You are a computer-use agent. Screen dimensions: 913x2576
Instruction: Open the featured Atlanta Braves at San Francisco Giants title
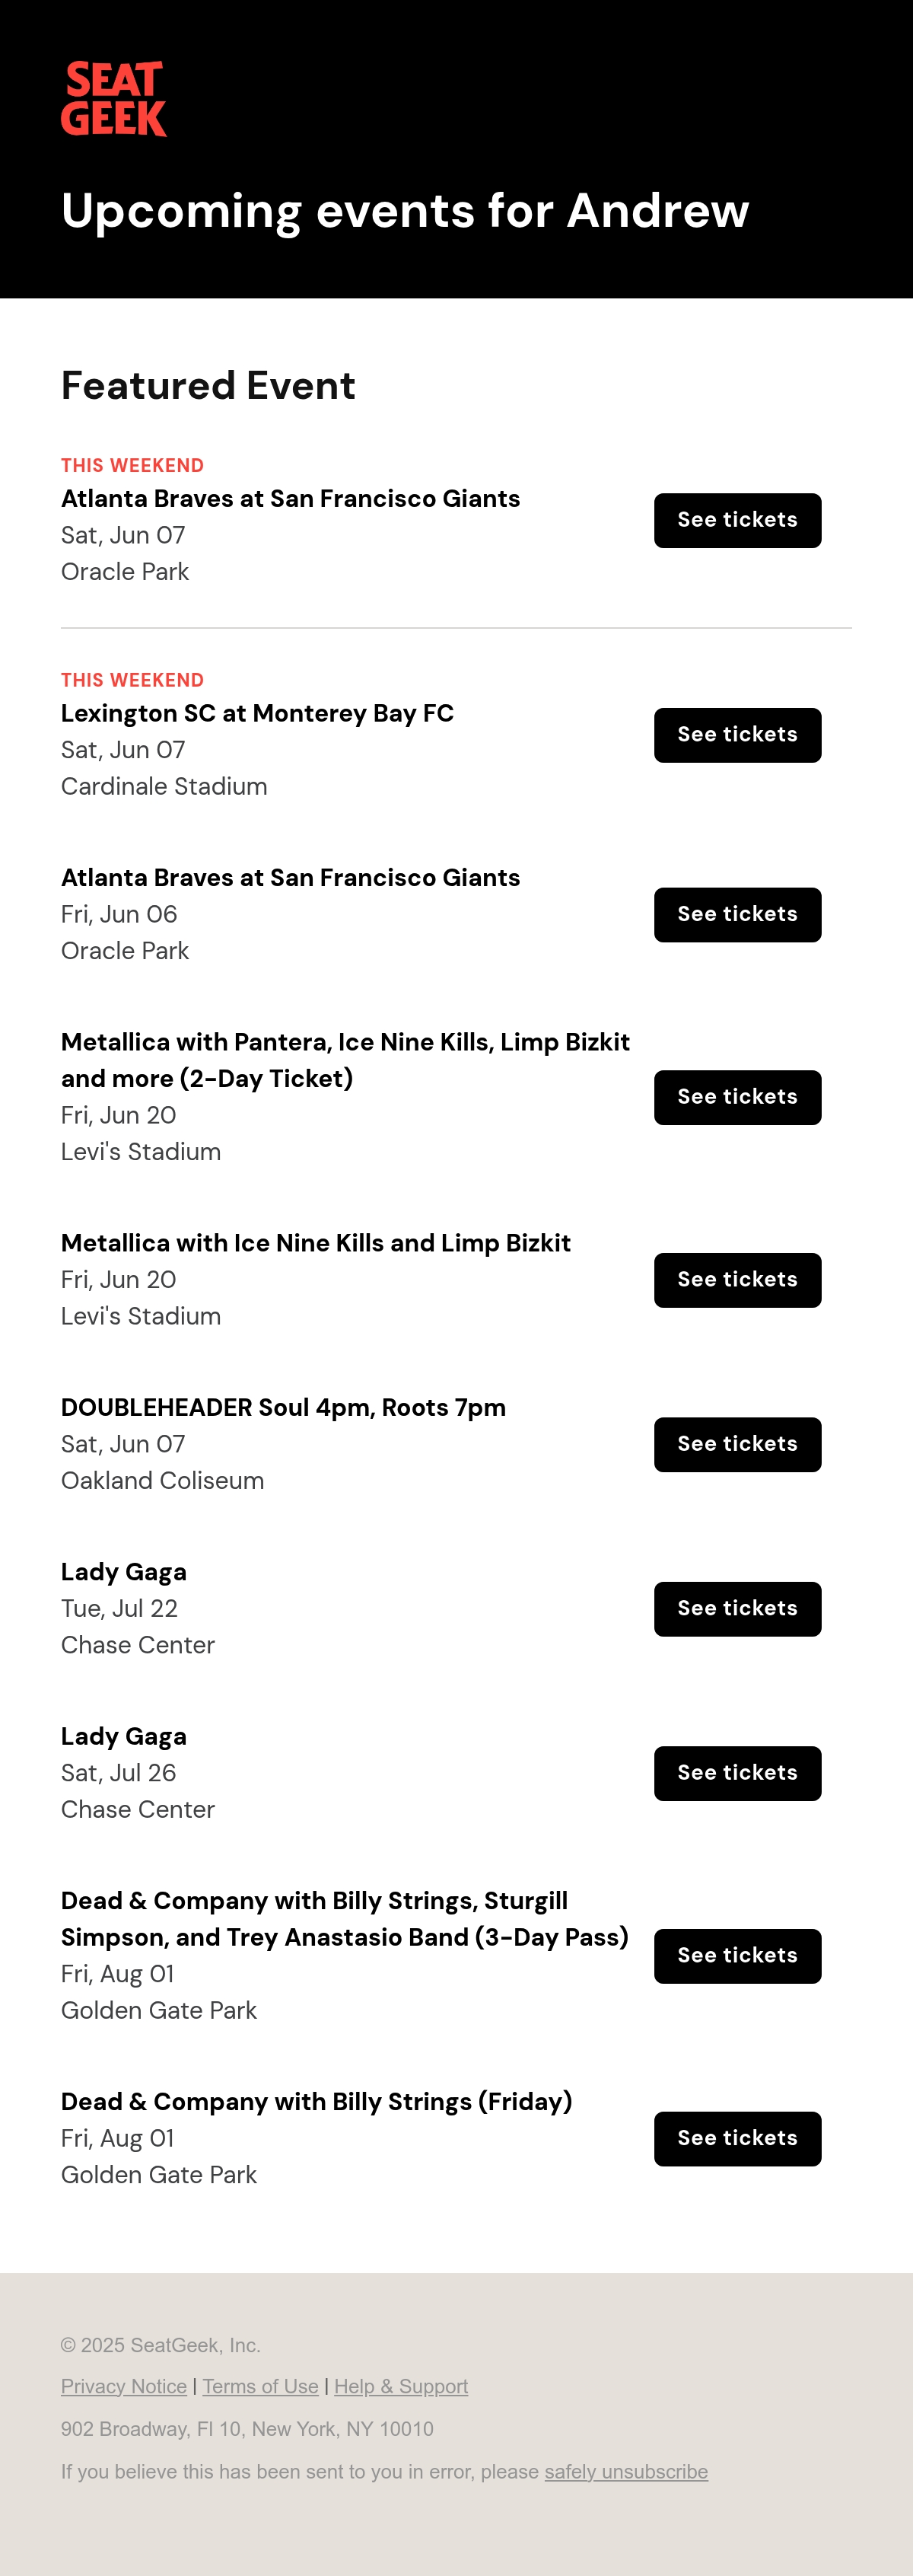(x=290, y=498)
